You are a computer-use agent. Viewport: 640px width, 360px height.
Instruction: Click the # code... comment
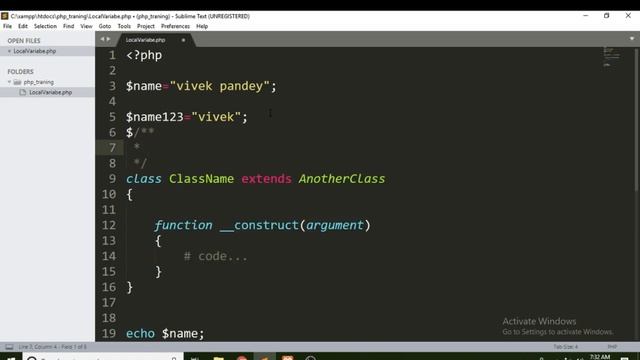point(216,256)
